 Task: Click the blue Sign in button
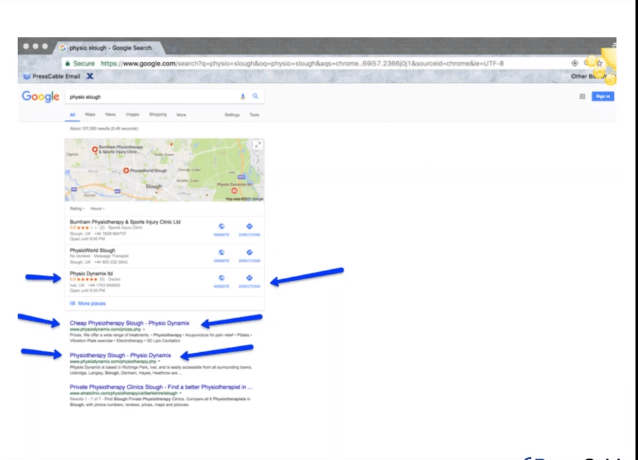tap(602, 96)
